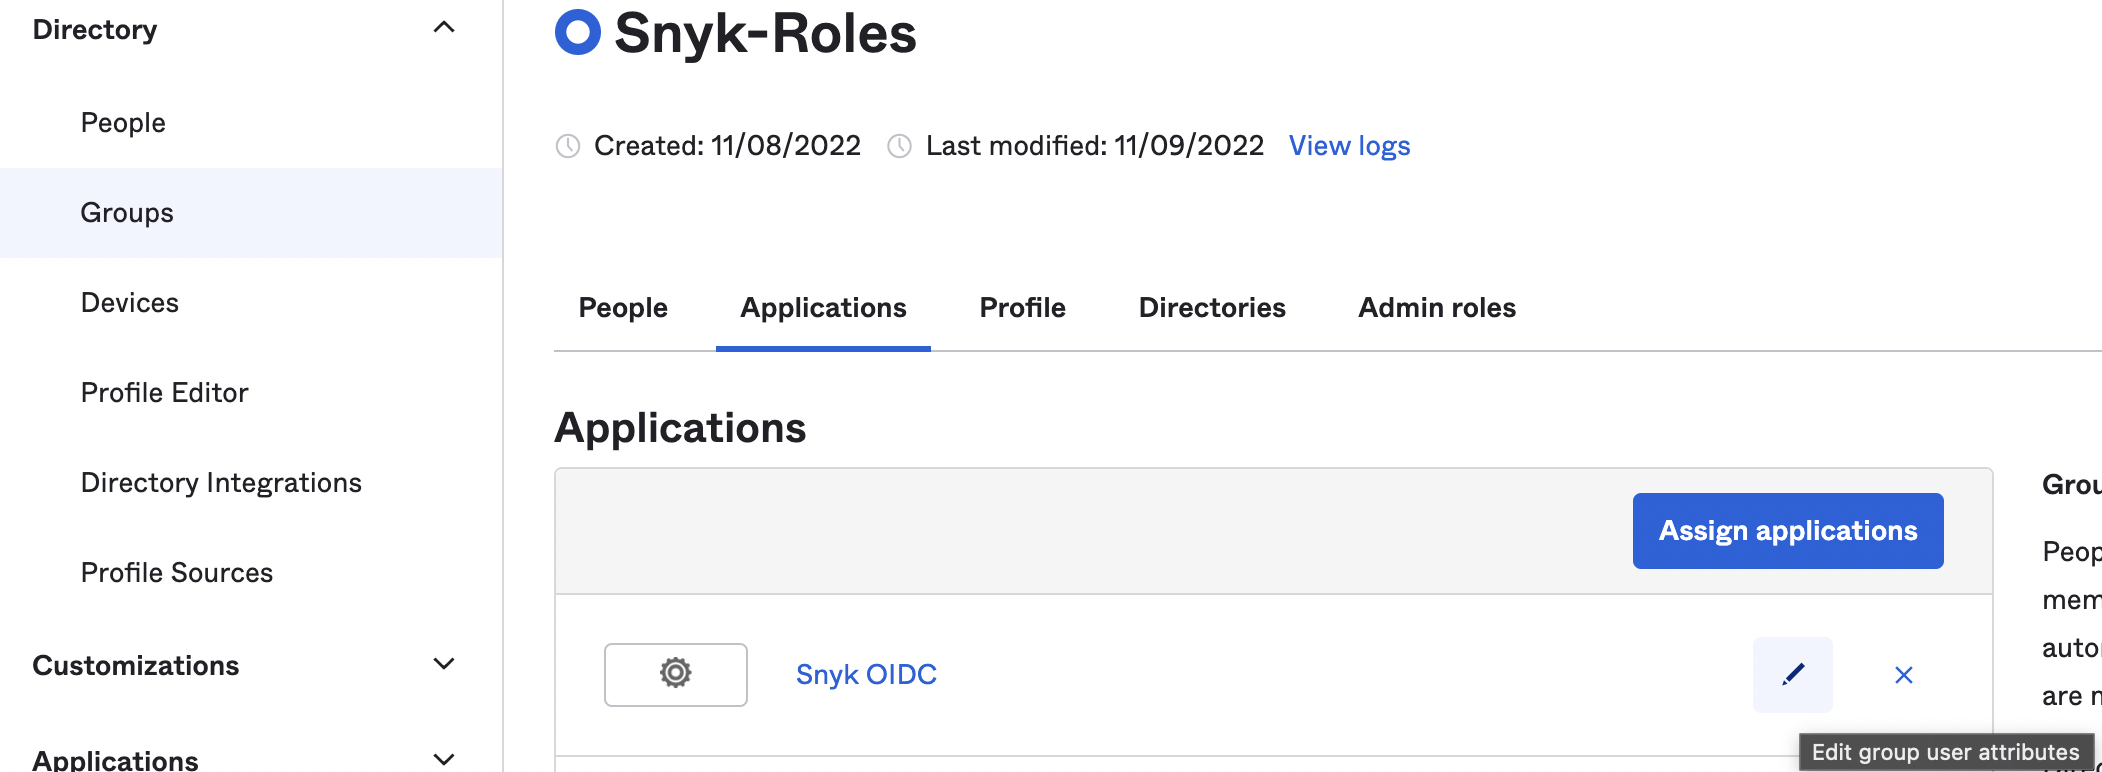Navigate to People in the sidebar
This screenshot has width=2102, height=772.
coord(123,123)
